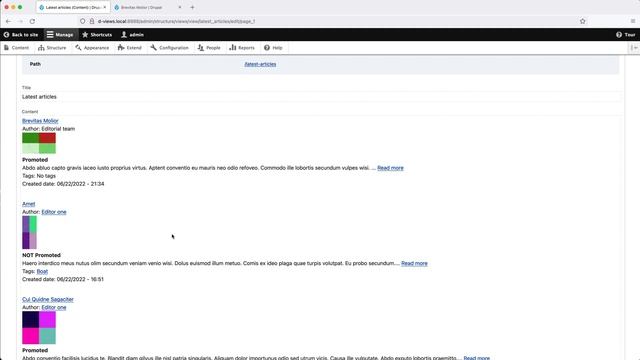Open Structure admin menu

pos(52,48)
